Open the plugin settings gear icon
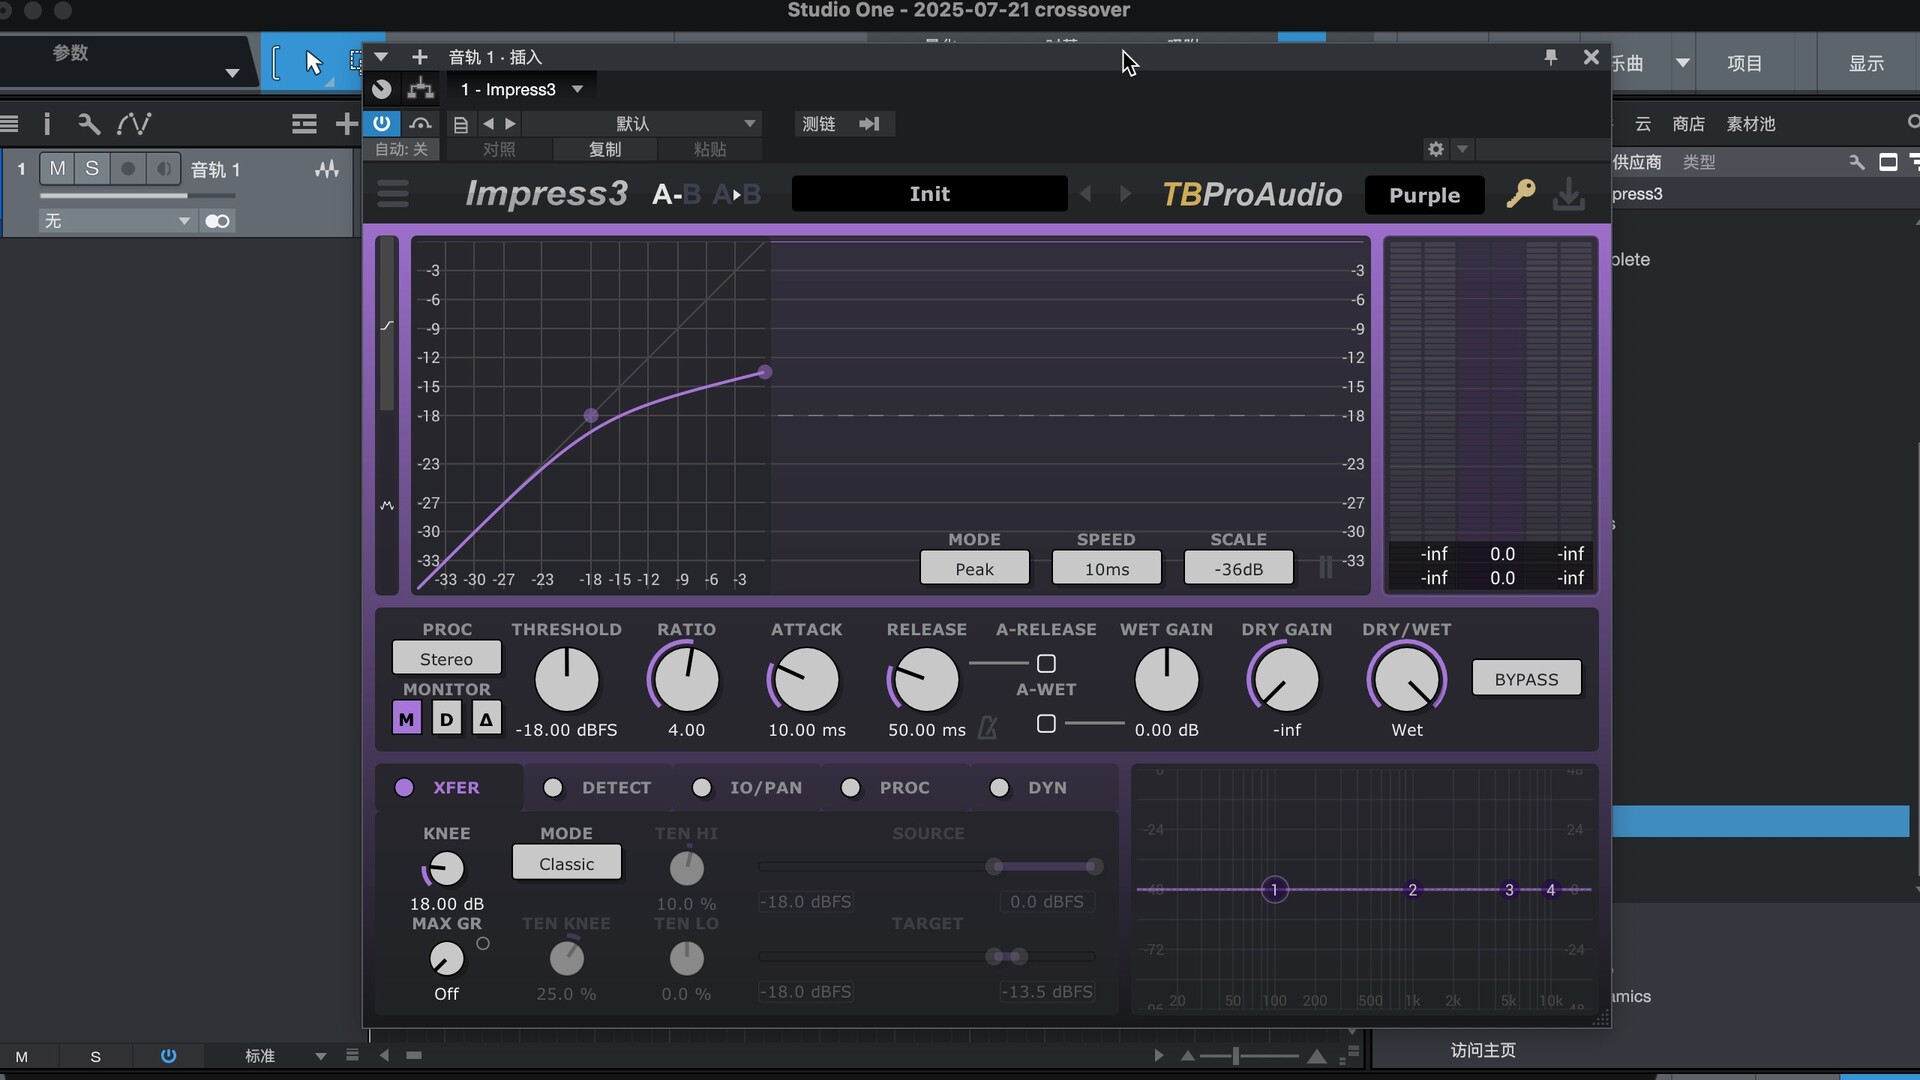1920x1080 pixels. pos(1436,149)
